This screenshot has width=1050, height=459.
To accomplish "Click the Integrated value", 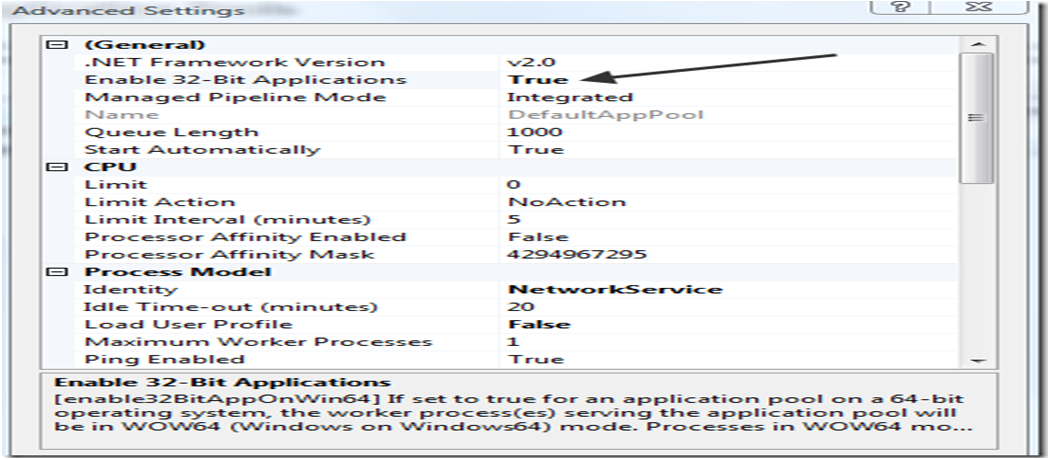I will coord(570,97).
